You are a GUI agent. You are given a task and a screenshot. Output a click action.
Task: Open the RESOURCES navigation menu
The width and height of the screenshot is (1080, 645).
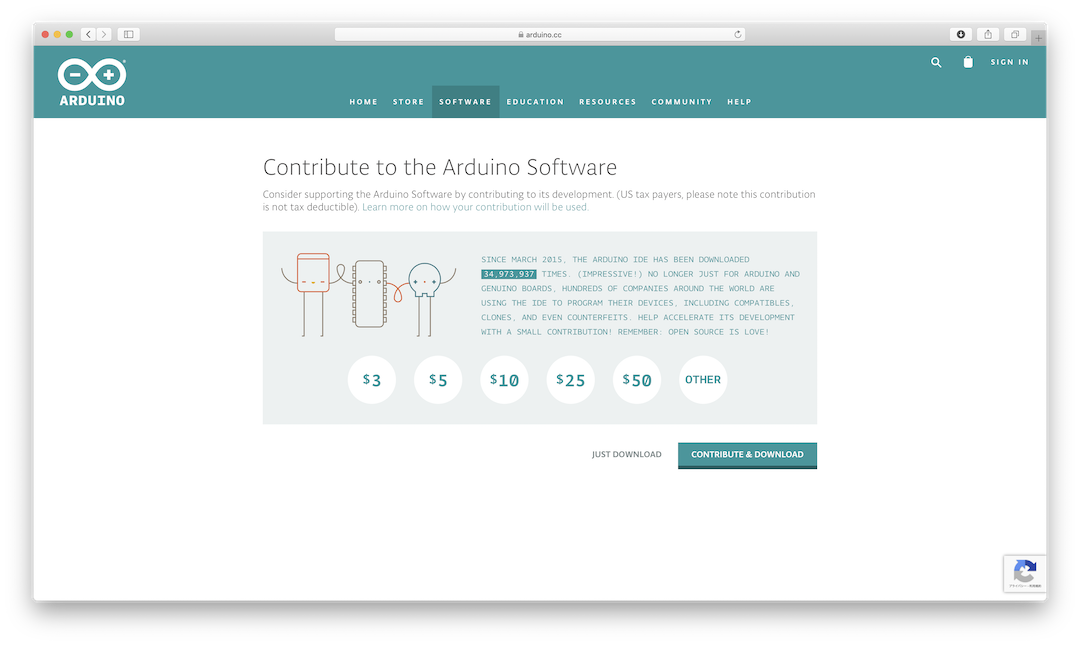(607, 102)
